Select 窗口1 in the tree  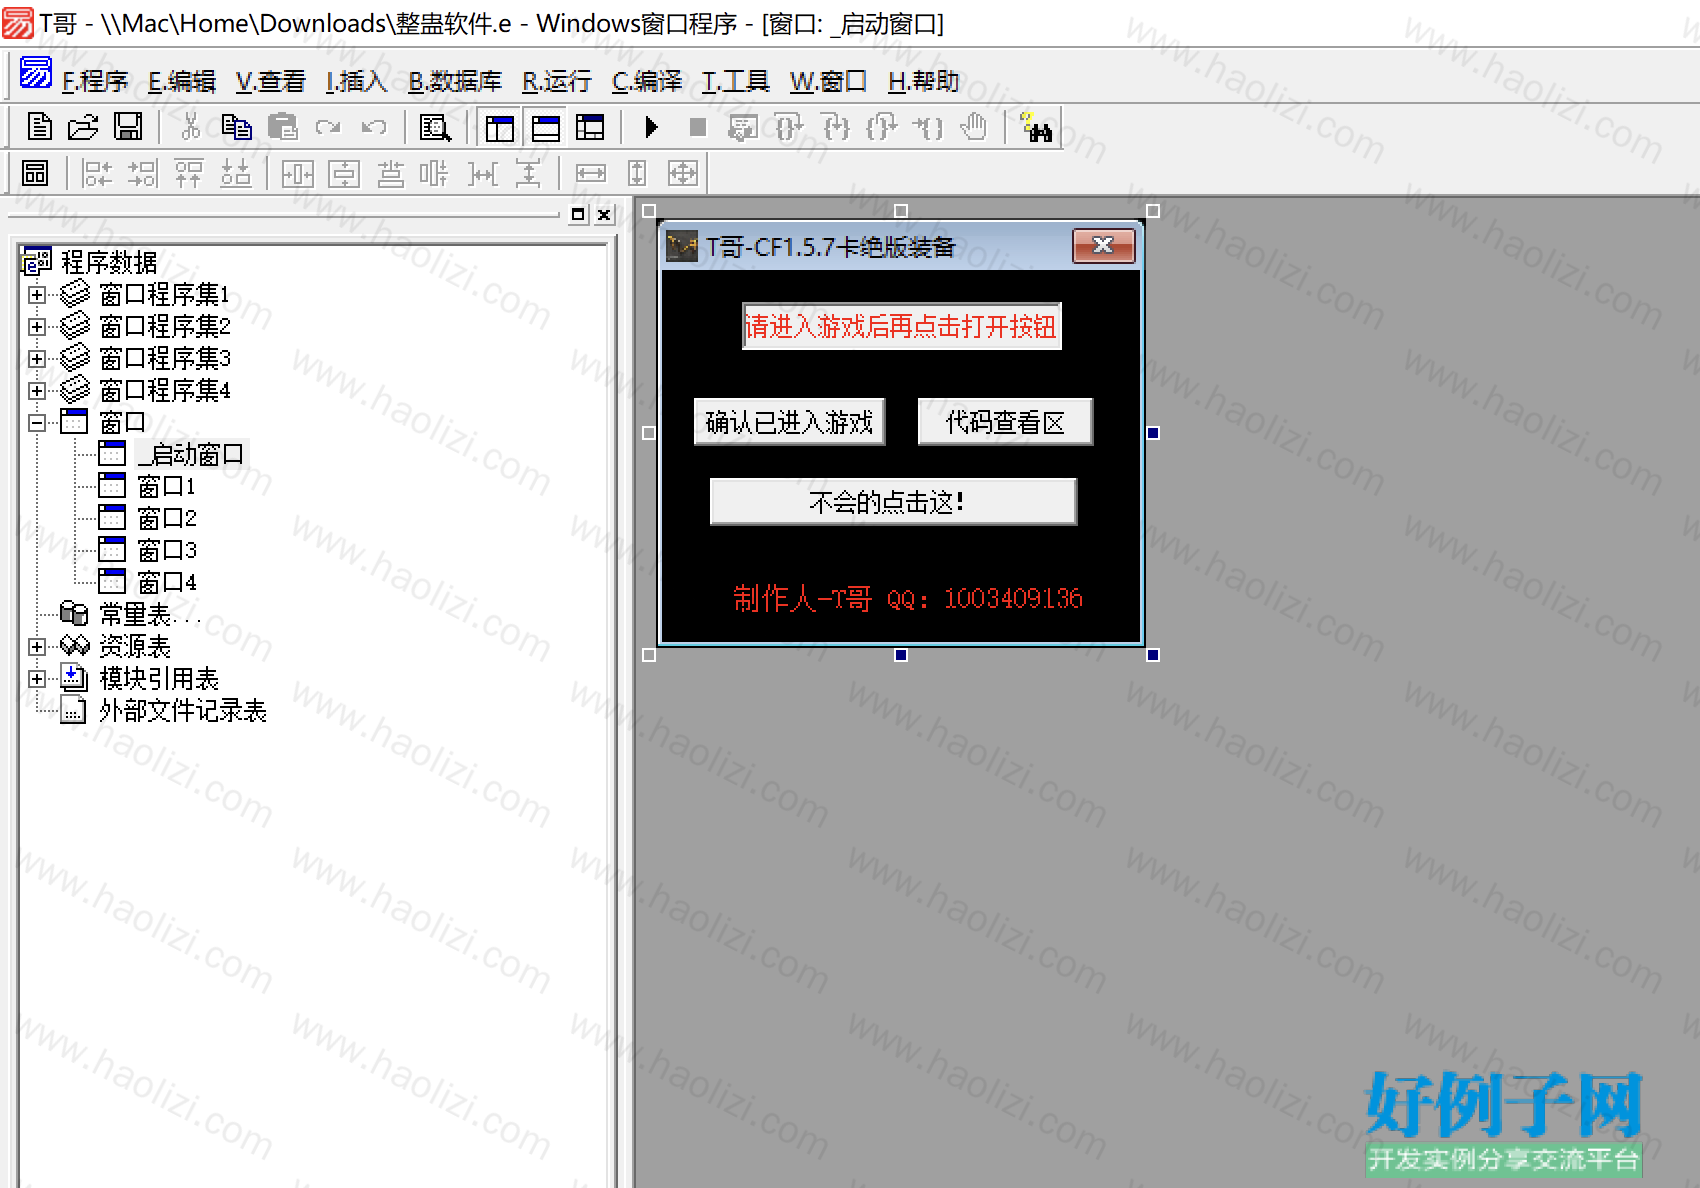167,487
